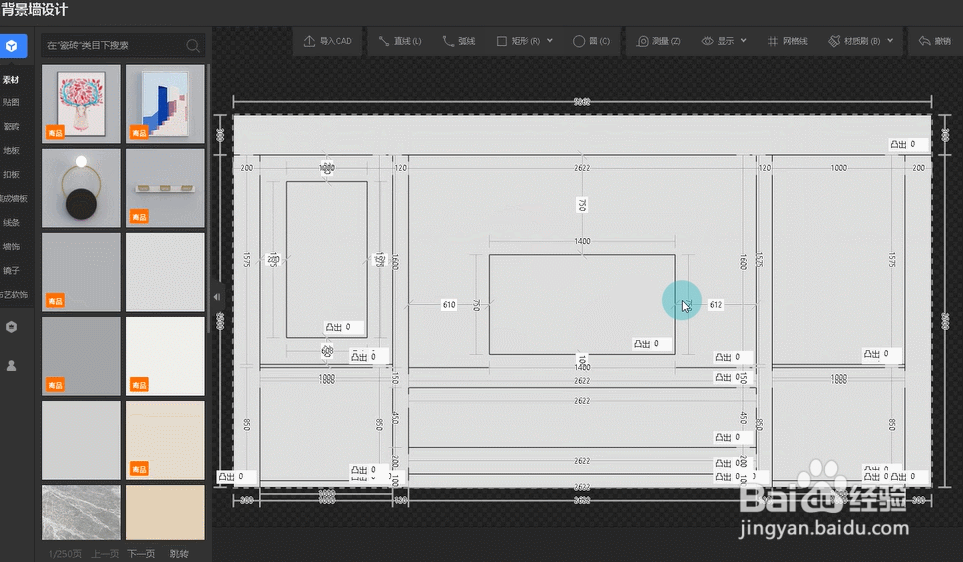The height and width of the screenshot is (562, 963).
Task: Click the 1400 dimension above the center rectangle
Action: point(582,241)
